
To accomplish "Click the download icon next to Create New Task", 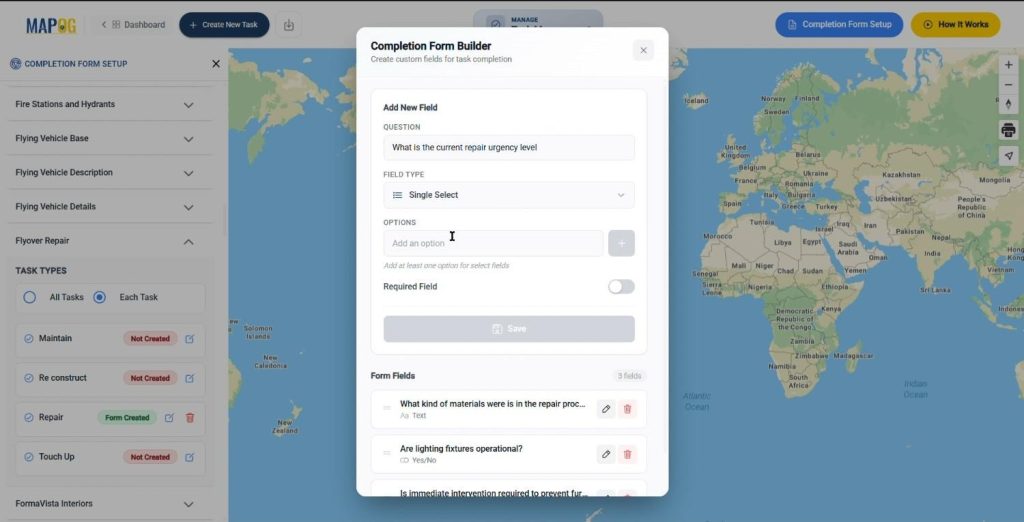I will (289, 25).
